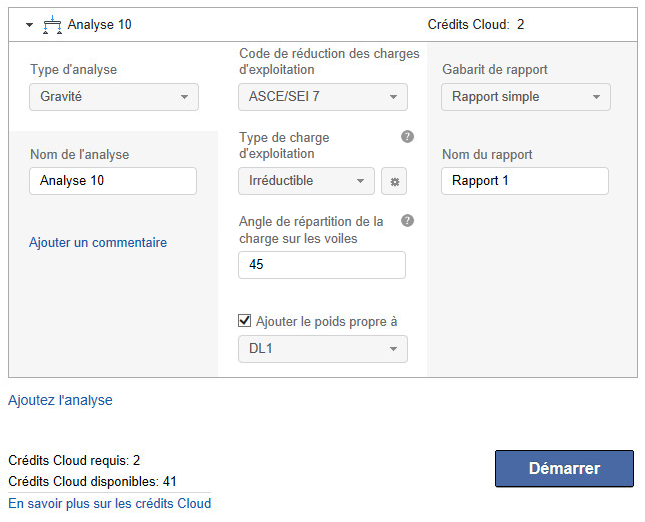
Task: Click the Crédits Cloud: 2 header label
Action: [476, 25]
